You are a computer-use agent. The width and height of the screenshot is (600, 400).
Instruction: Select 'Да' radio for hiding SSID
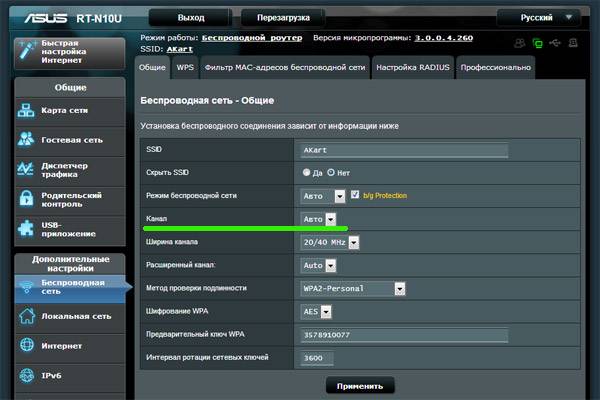click(306, 172)
